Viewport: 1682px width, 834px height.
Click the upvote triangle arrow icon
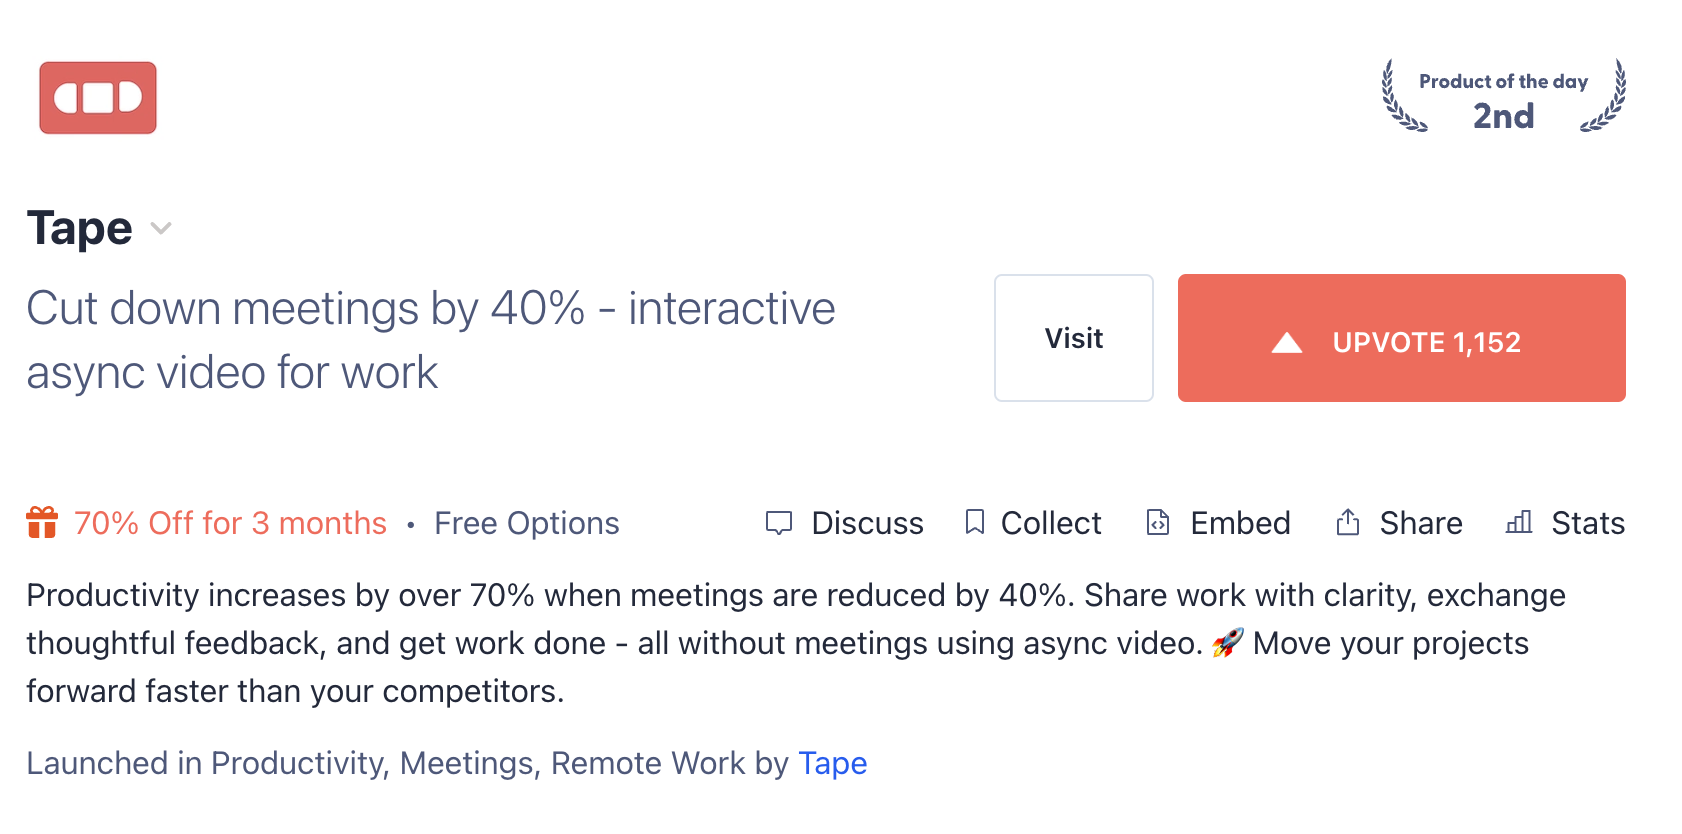click(1286, 343)
